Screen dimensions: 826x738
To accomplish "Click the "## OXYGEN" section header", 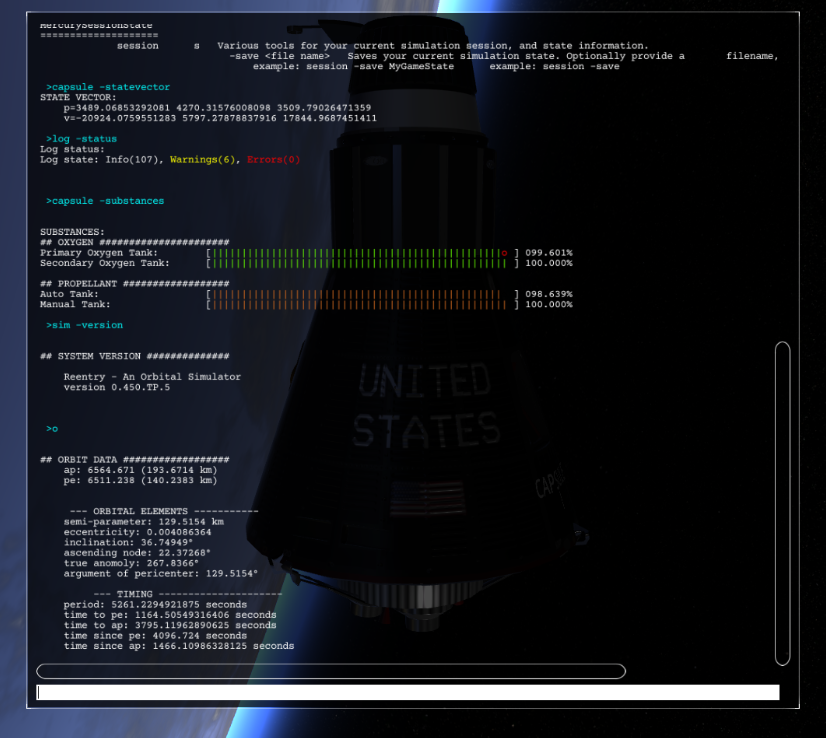I will pos(134,242).
